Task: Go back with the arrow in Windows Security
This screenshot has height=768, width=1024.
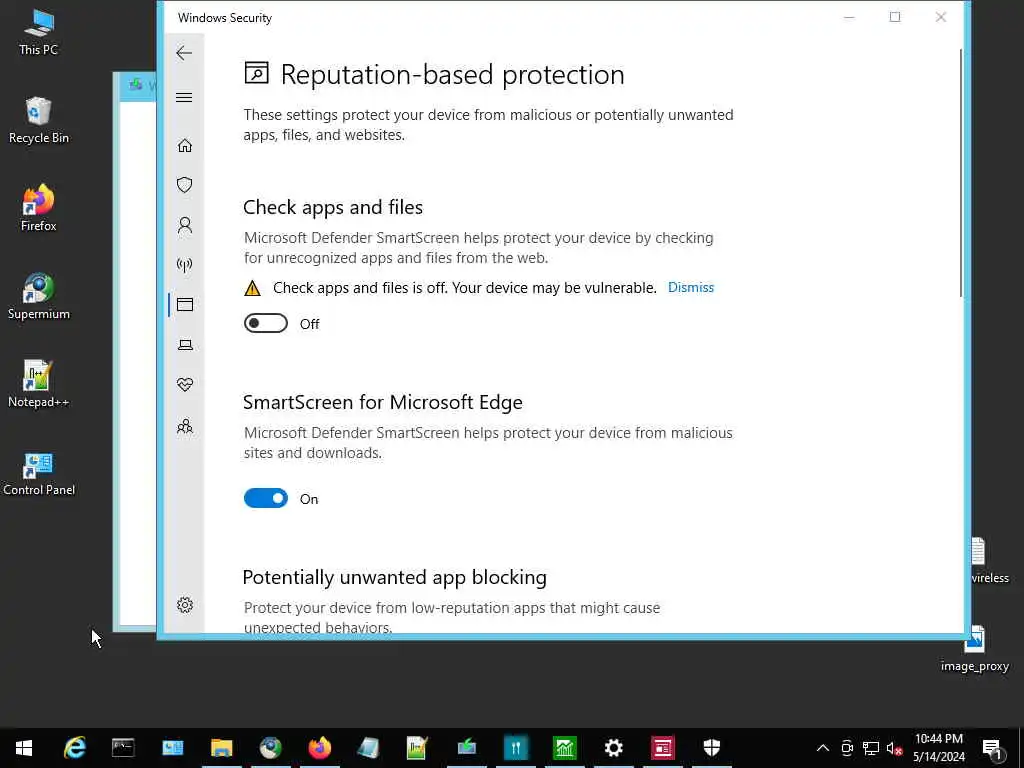Action: pyautogui.click(x=184, y=53)
